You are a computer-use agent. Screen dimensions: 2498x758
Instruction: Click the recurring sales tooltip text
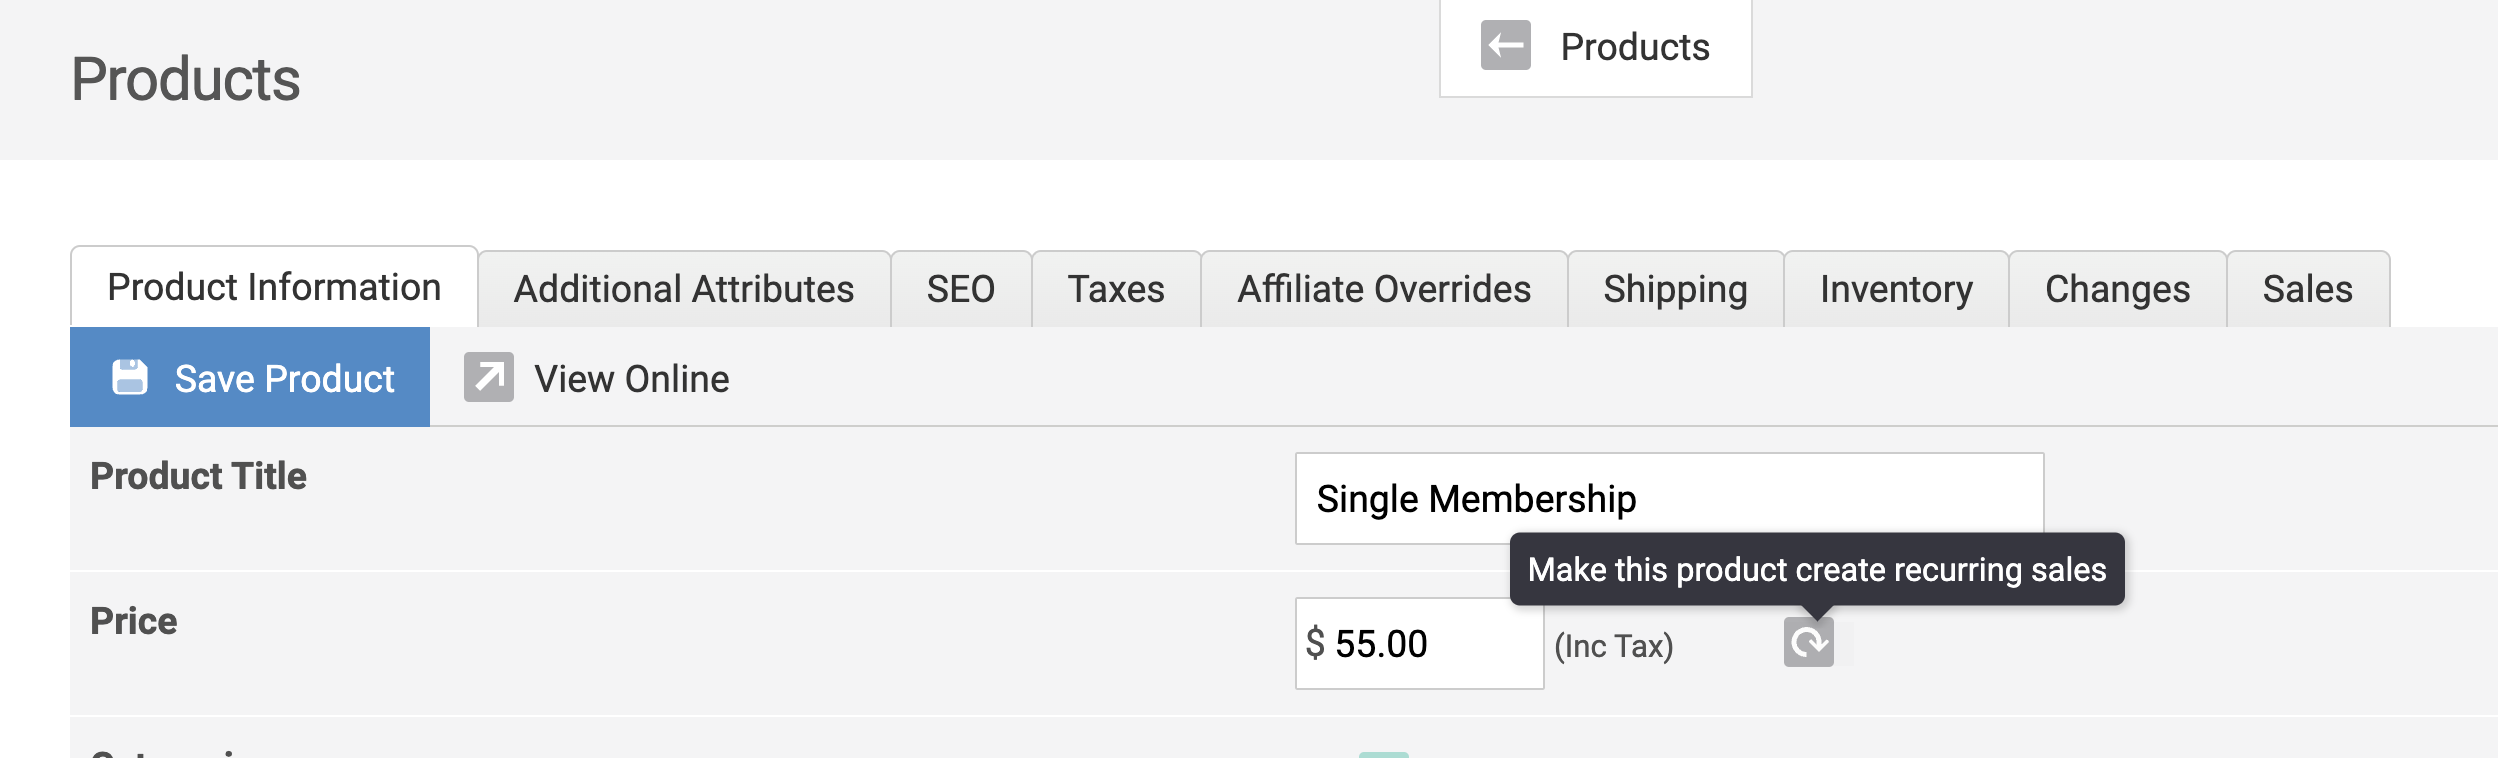pos(1816,569)
